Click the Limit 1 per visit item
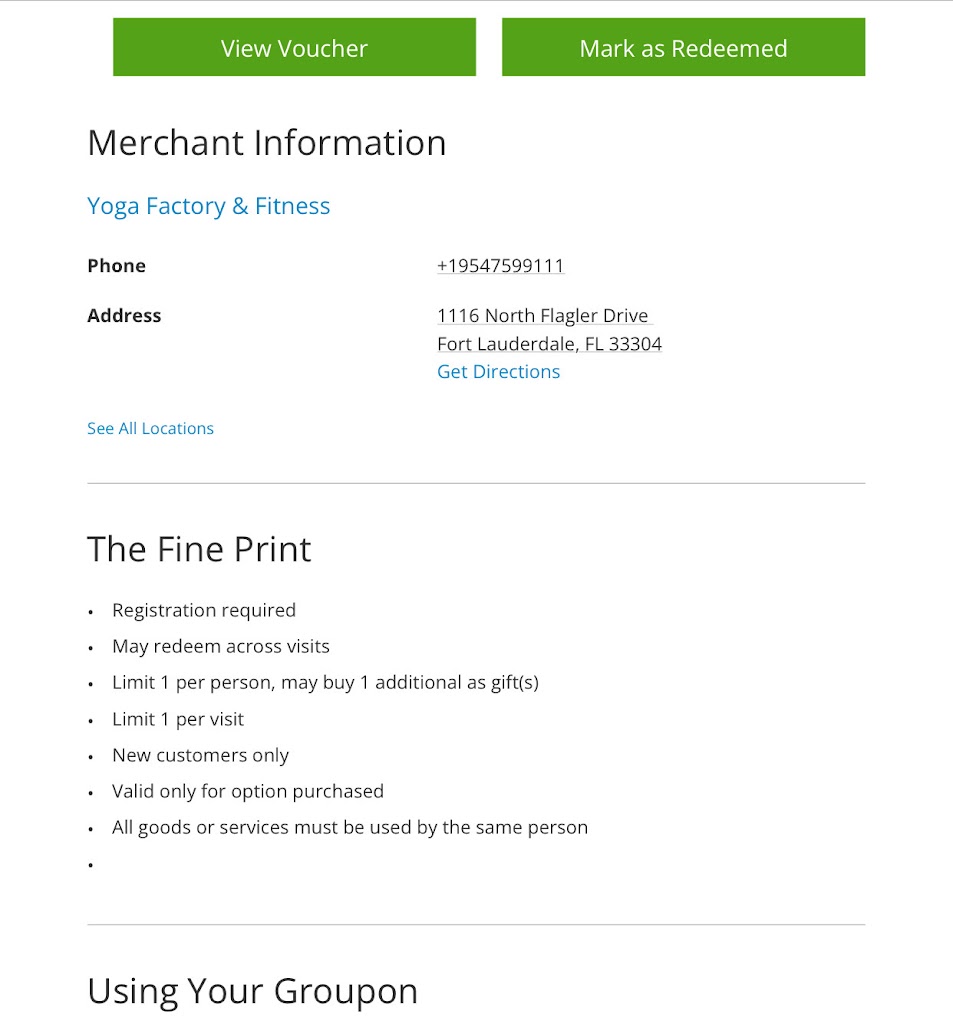Image resolution: width=953 pixels, height=1024 pixels. point(178,719)
